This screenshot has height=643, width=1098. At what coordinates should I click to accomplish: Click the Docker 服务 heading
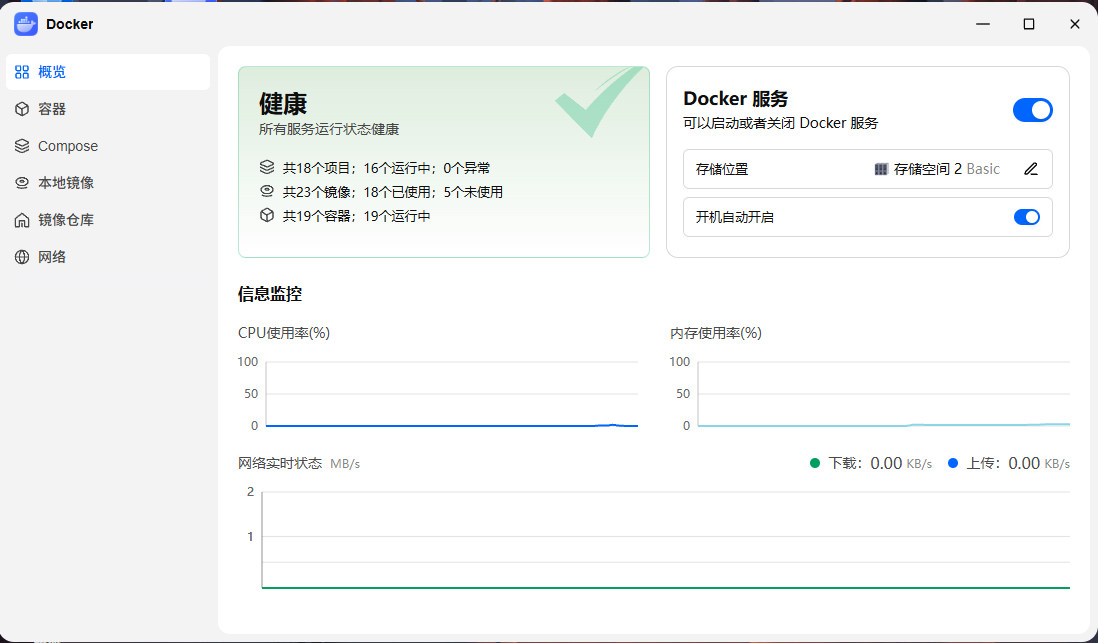[x=736, y=99]
